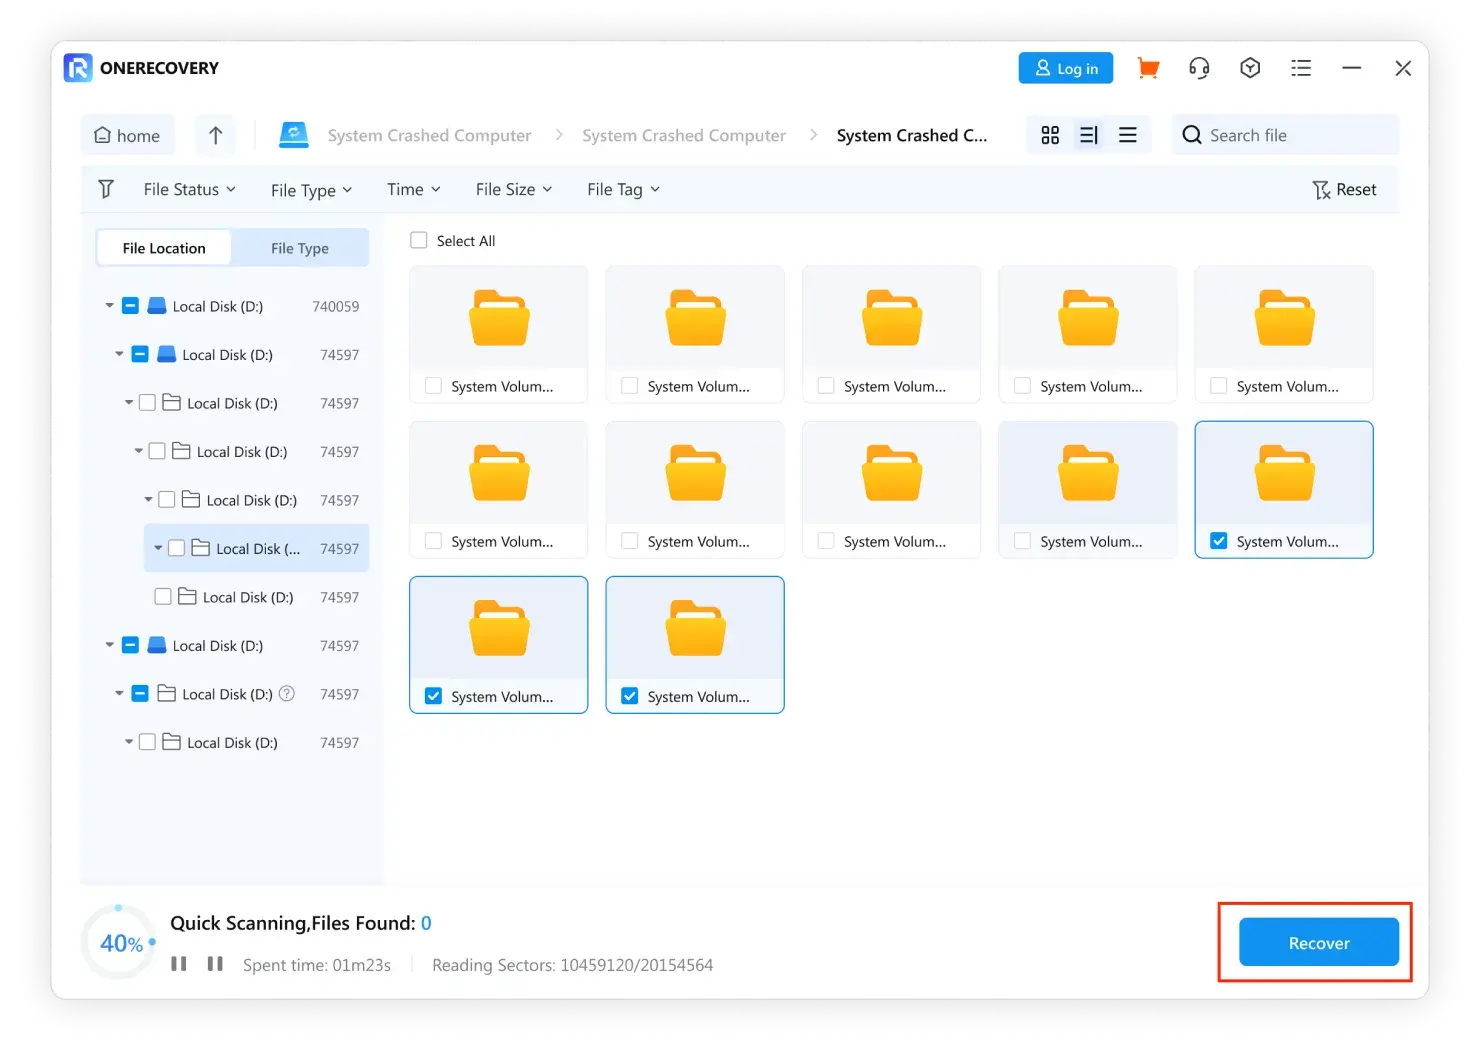Image resolution: width=1480 pixels, height=1040 pixels.
Task: Select the File Location tab
Action: tap(164, 248)
